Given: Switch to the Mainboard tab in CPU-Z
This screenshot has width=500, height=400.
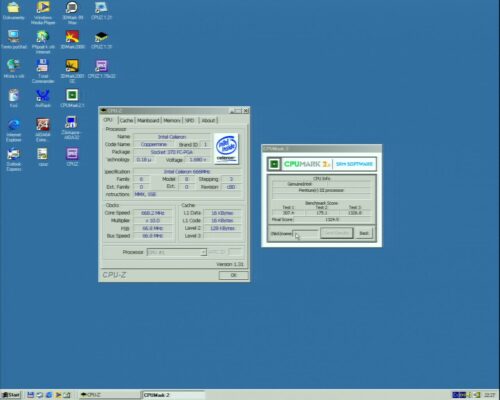Looking at the screenshot, I should click(148, 120).
